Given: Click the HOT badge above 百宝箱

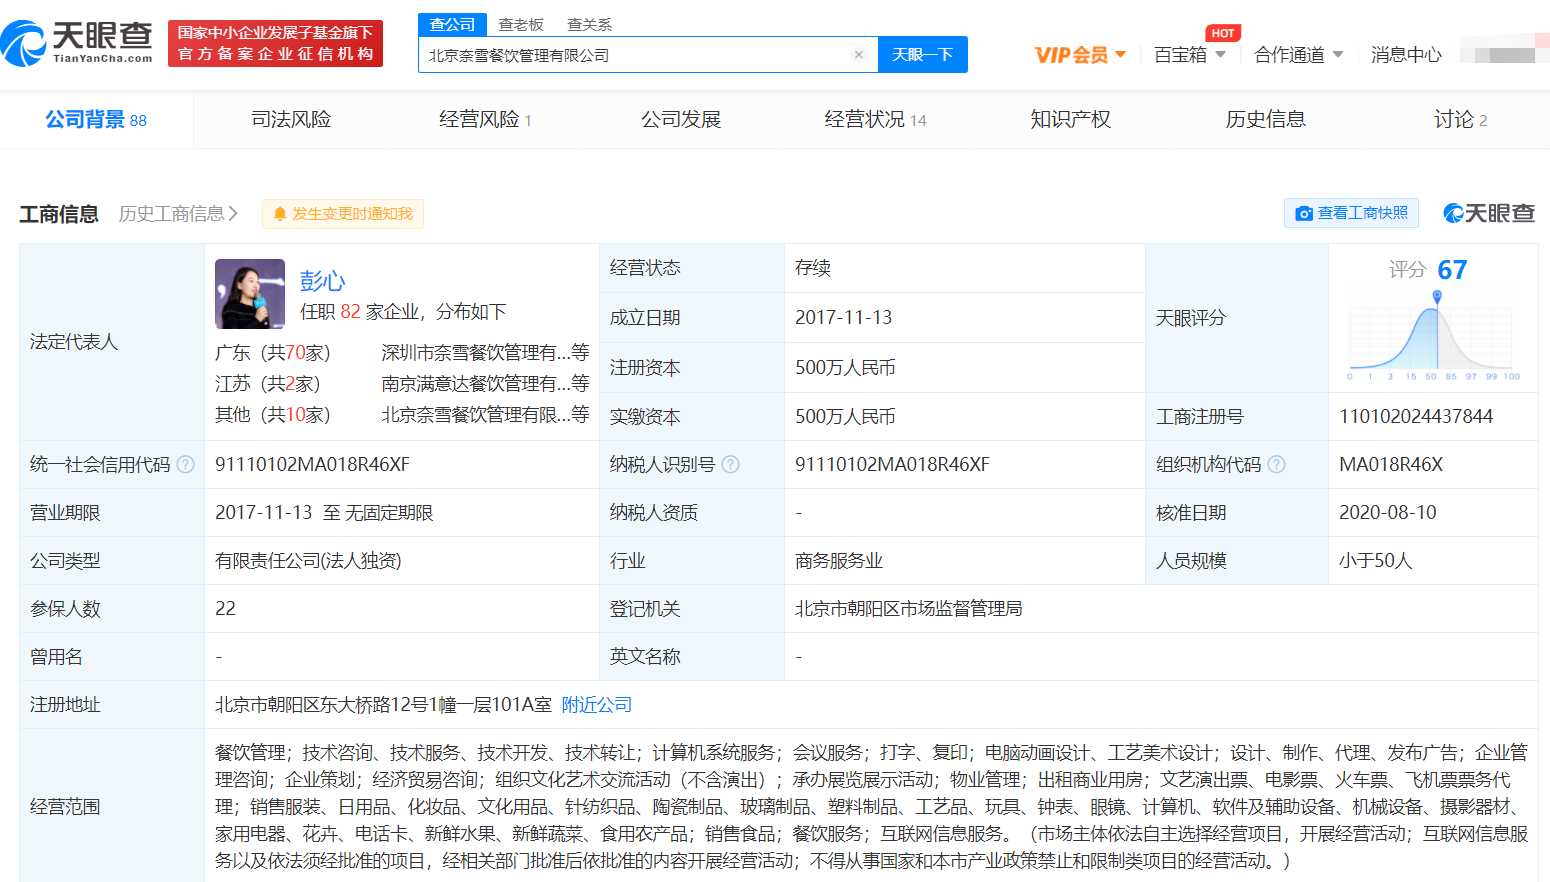Looking at the screenshot, I should (x=1222, y=33).
